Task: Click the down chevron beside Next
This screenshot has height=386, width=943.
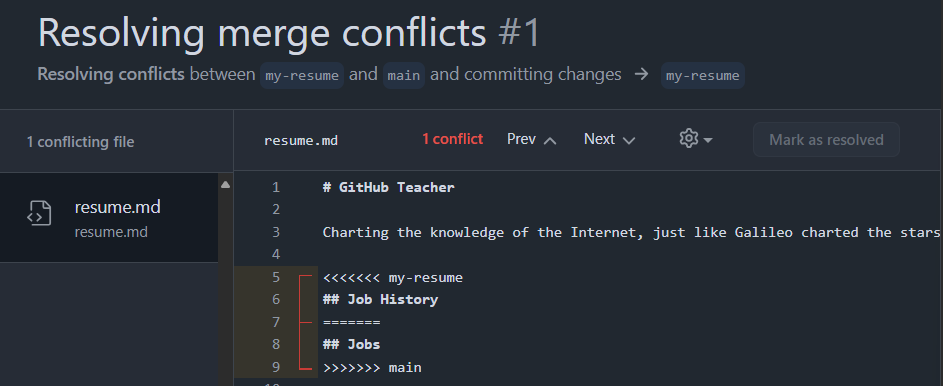Action: (628, 141)
